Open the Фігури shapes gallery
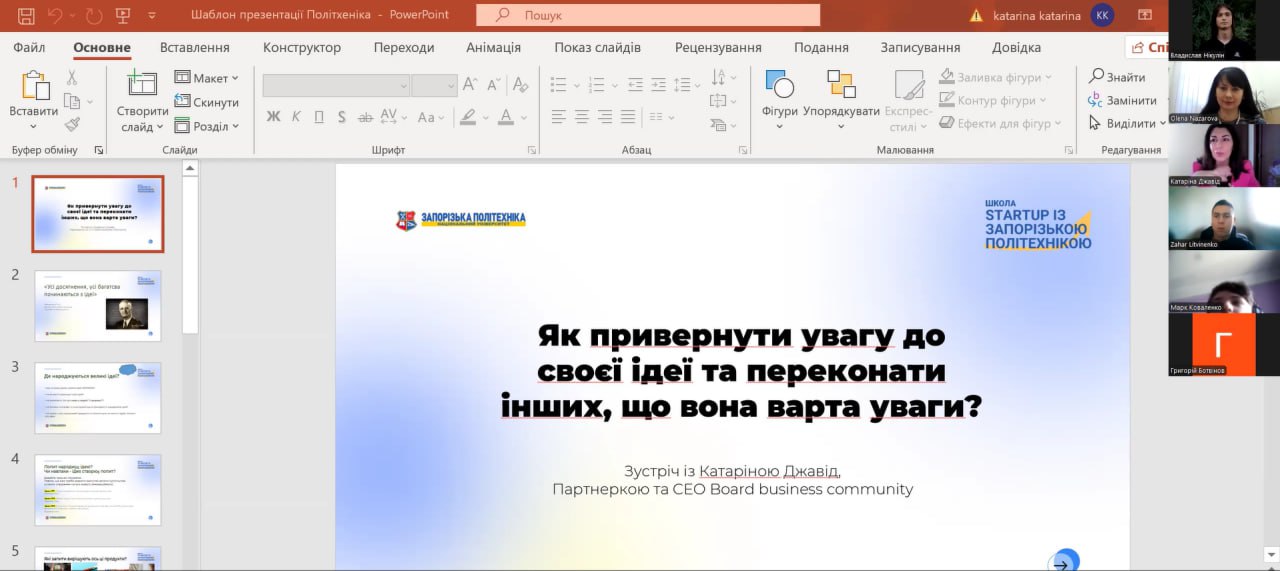1280x571 pixels. tap(779, 87)
